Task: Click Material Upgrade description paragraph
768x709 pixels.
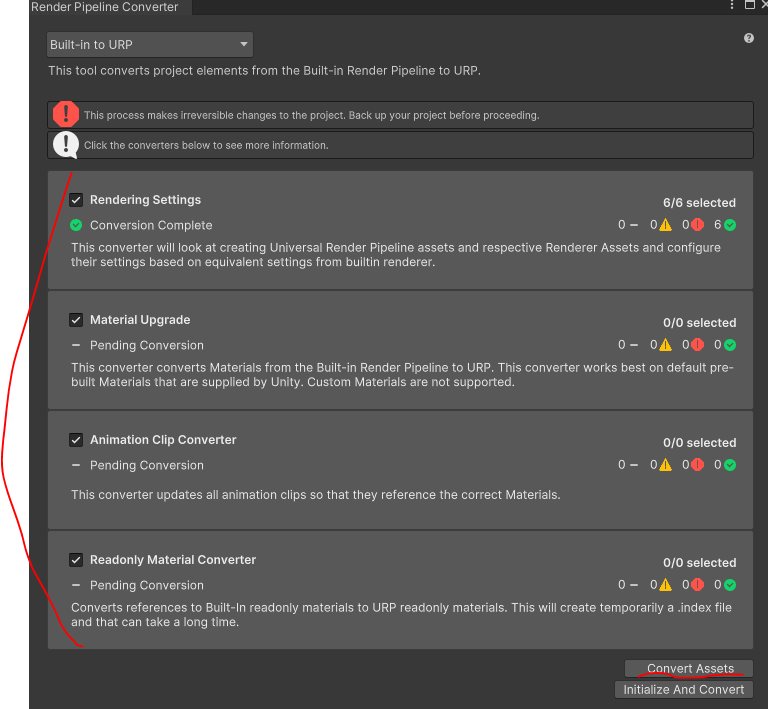Action: 402,375
